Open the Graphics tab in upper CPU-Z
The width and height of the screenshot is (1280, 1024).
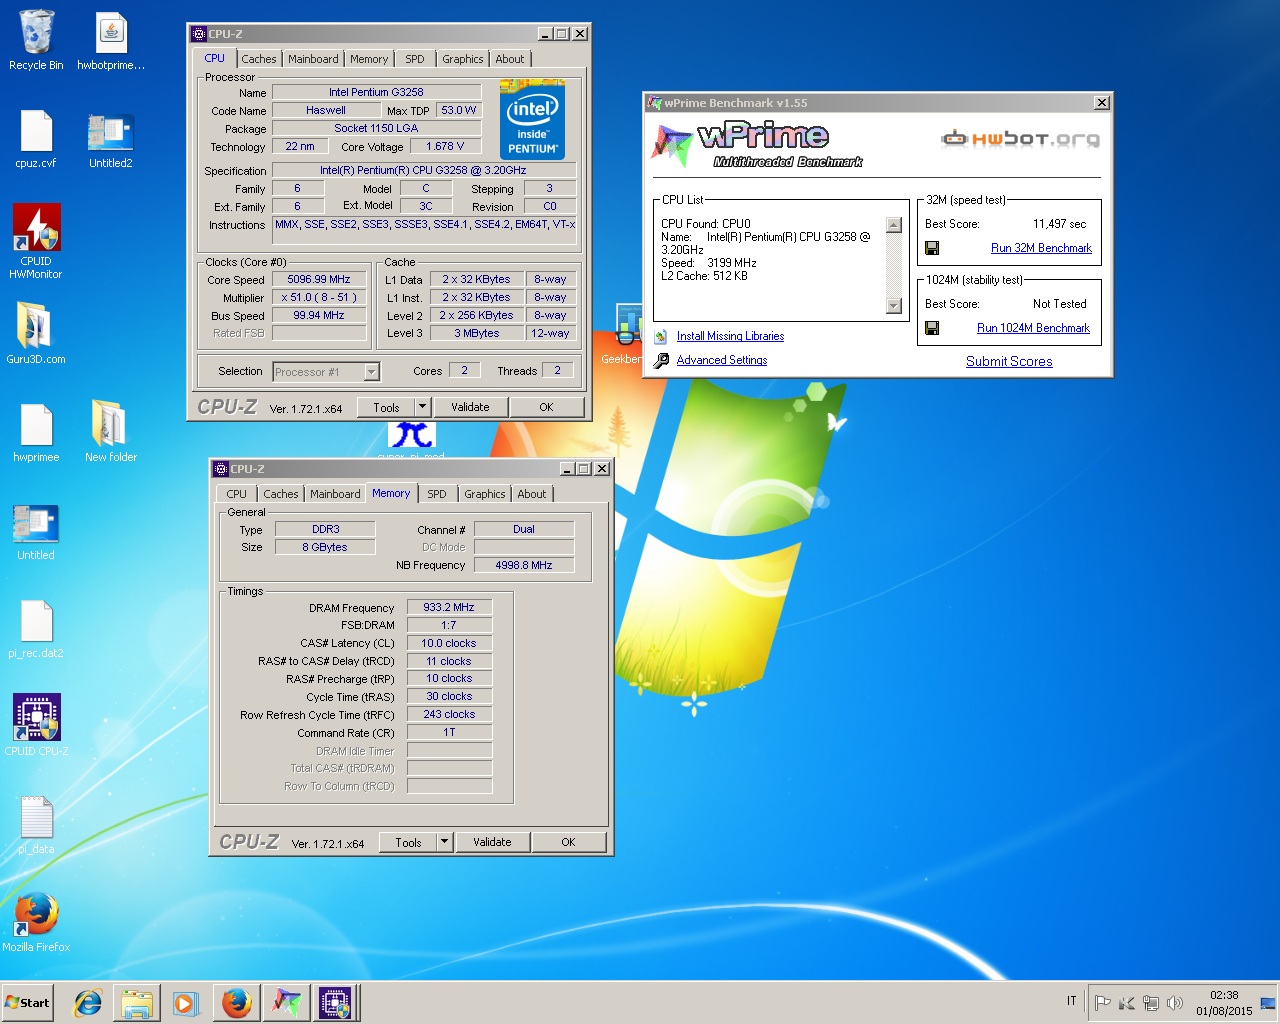[x=463, y=59]
